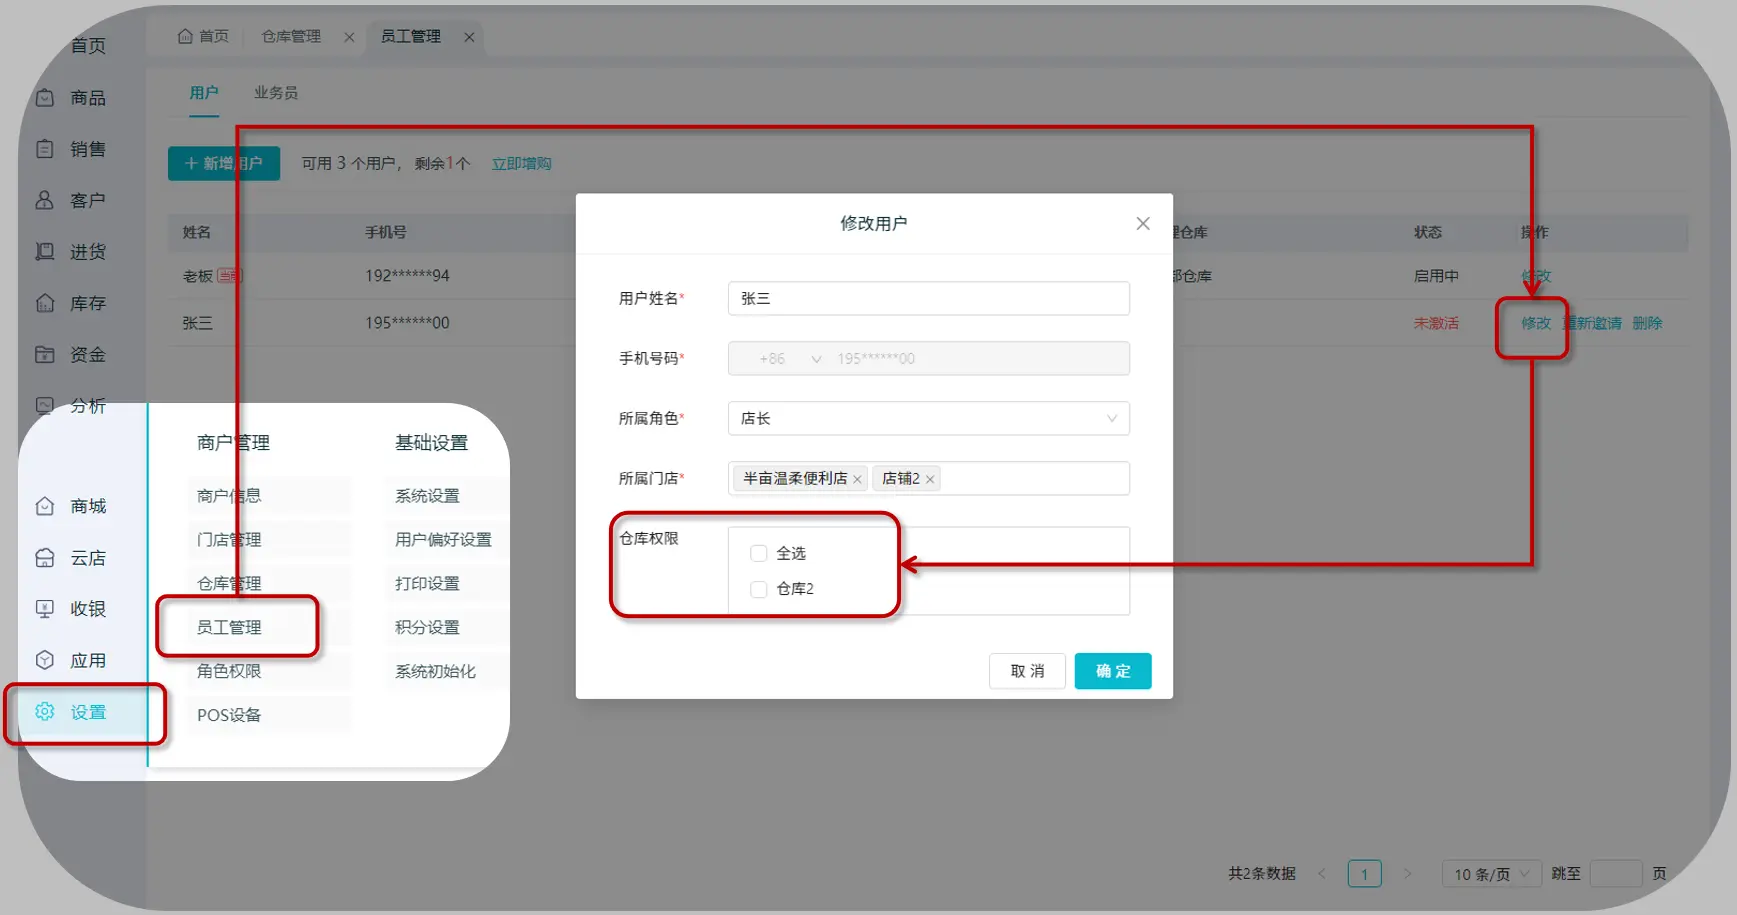
Task: Switch to the 用户 tab
Action: [204, 92]
